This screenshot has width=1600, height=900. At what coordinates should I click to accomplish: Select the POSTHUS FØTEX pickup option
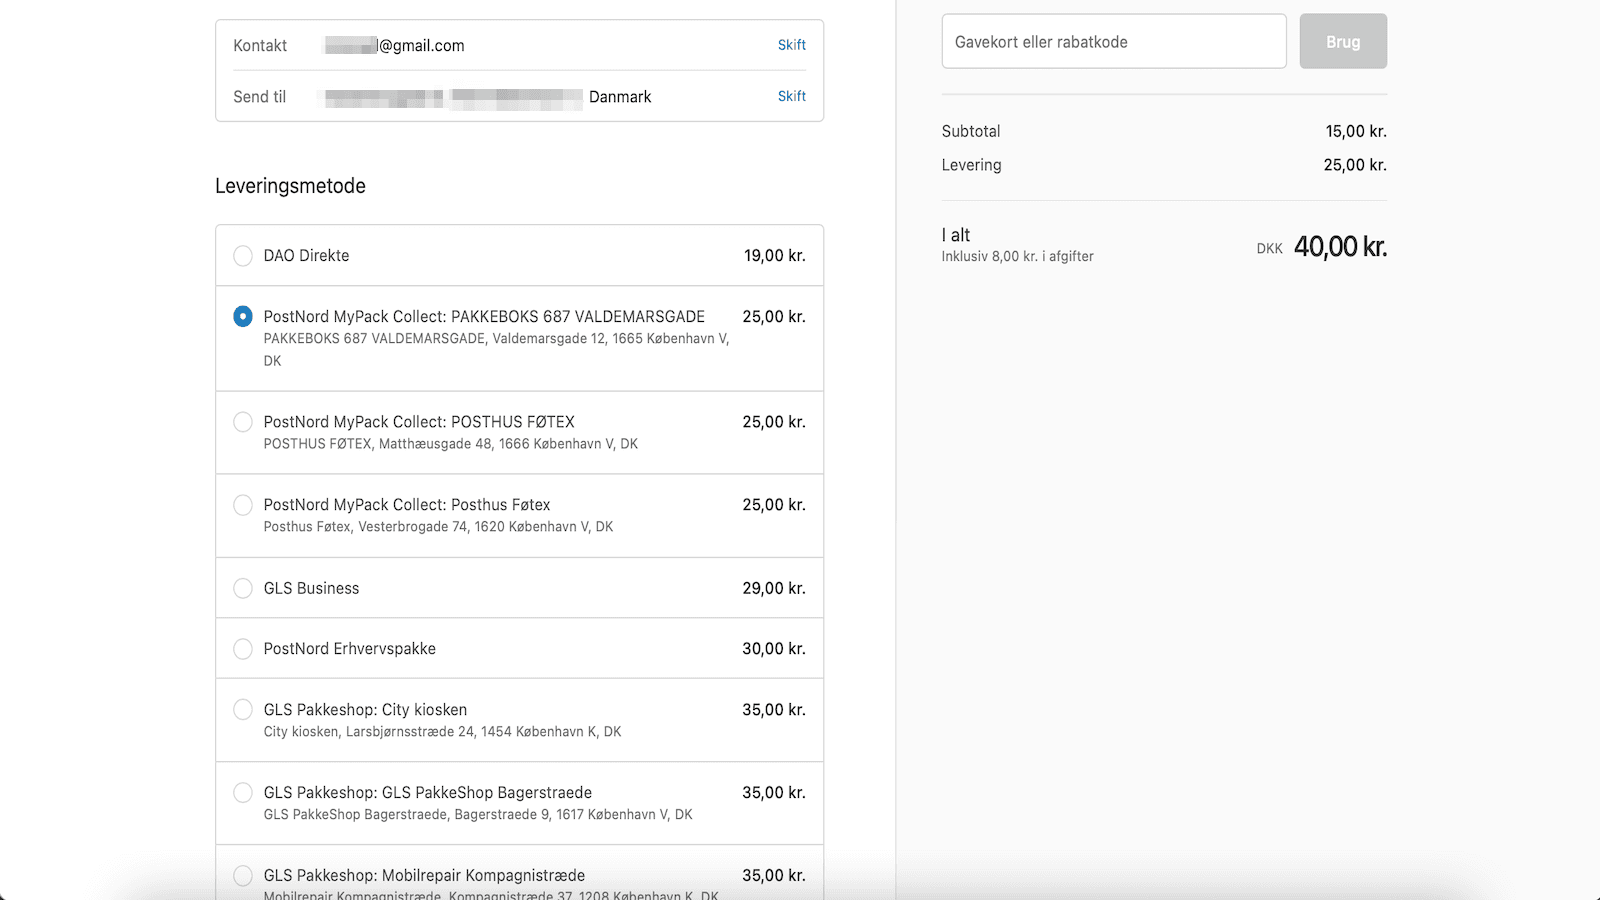243,422
